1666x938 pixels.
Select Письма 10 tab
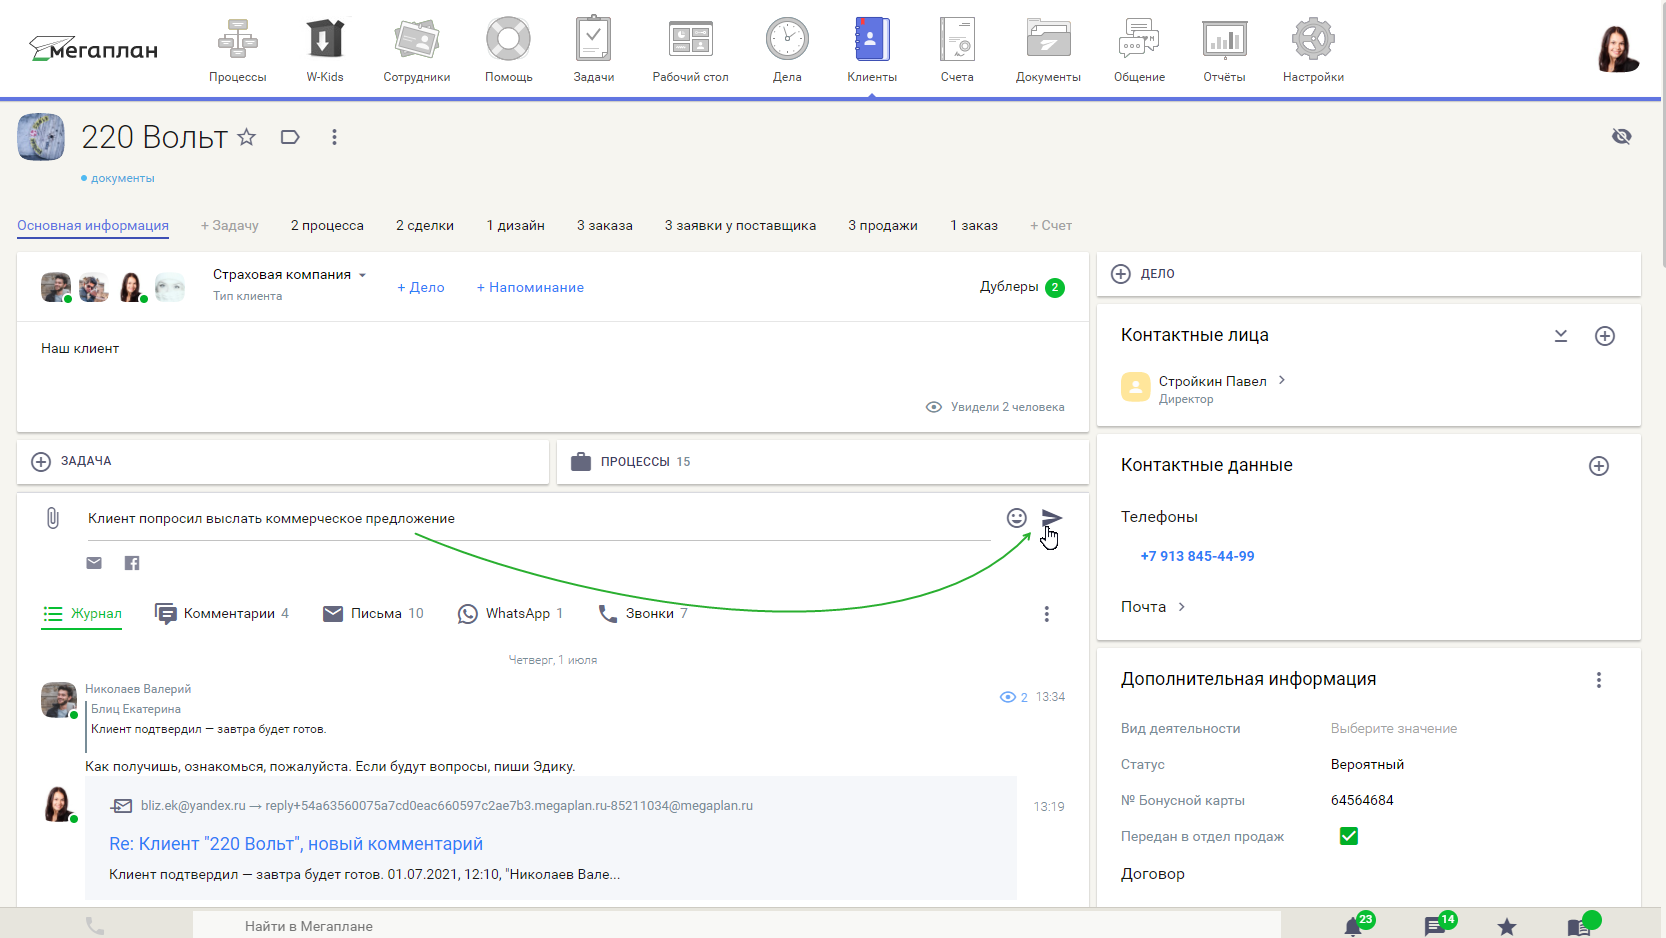[373, 613]
